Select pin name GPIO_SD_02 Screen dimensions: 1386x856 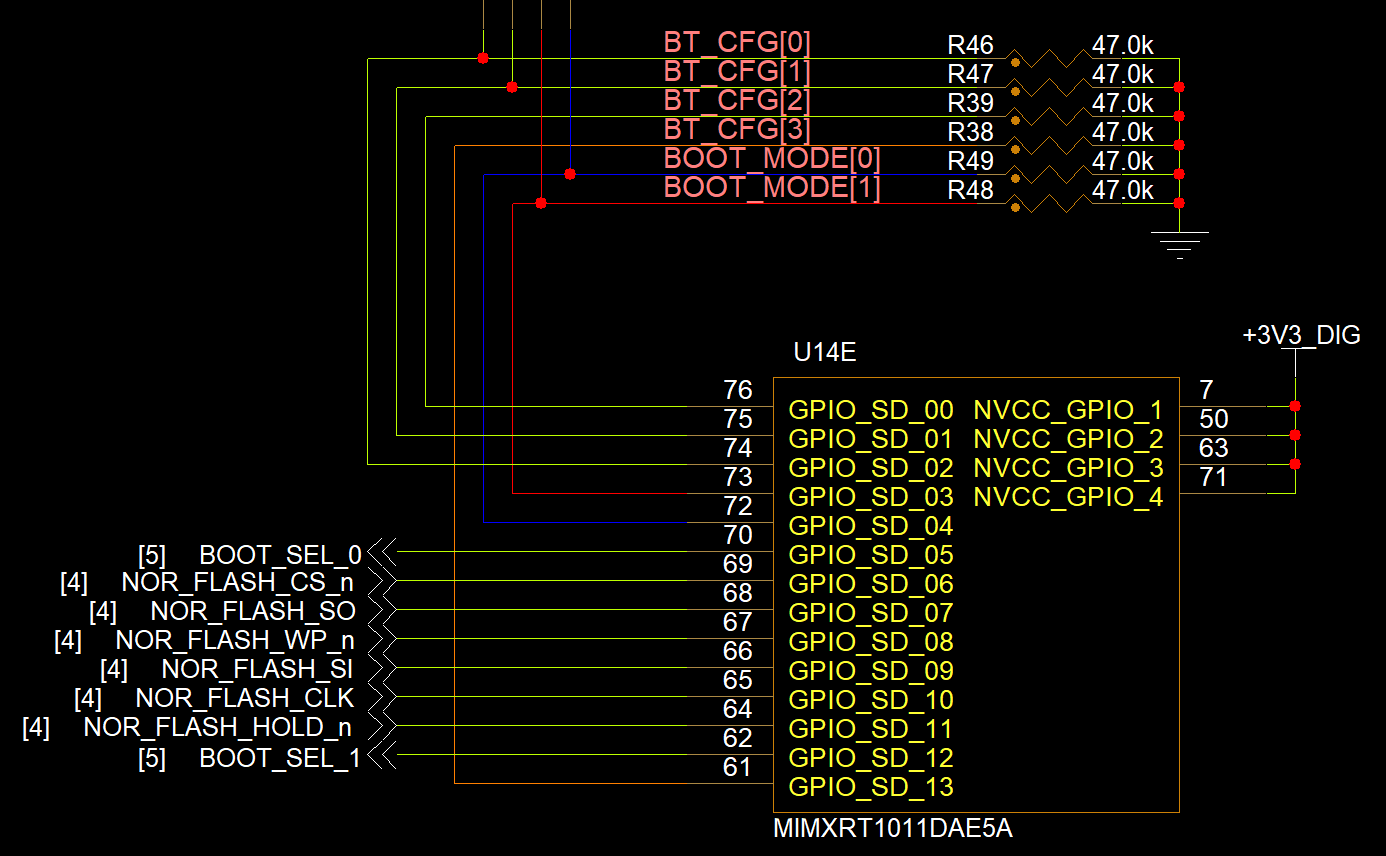(x=871, y=468)
